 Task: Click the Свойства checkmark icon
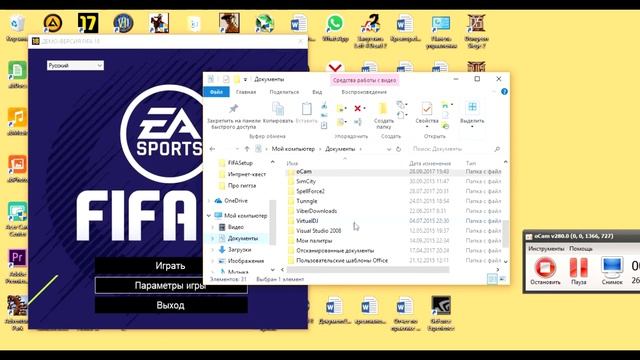tap(427, 109)
